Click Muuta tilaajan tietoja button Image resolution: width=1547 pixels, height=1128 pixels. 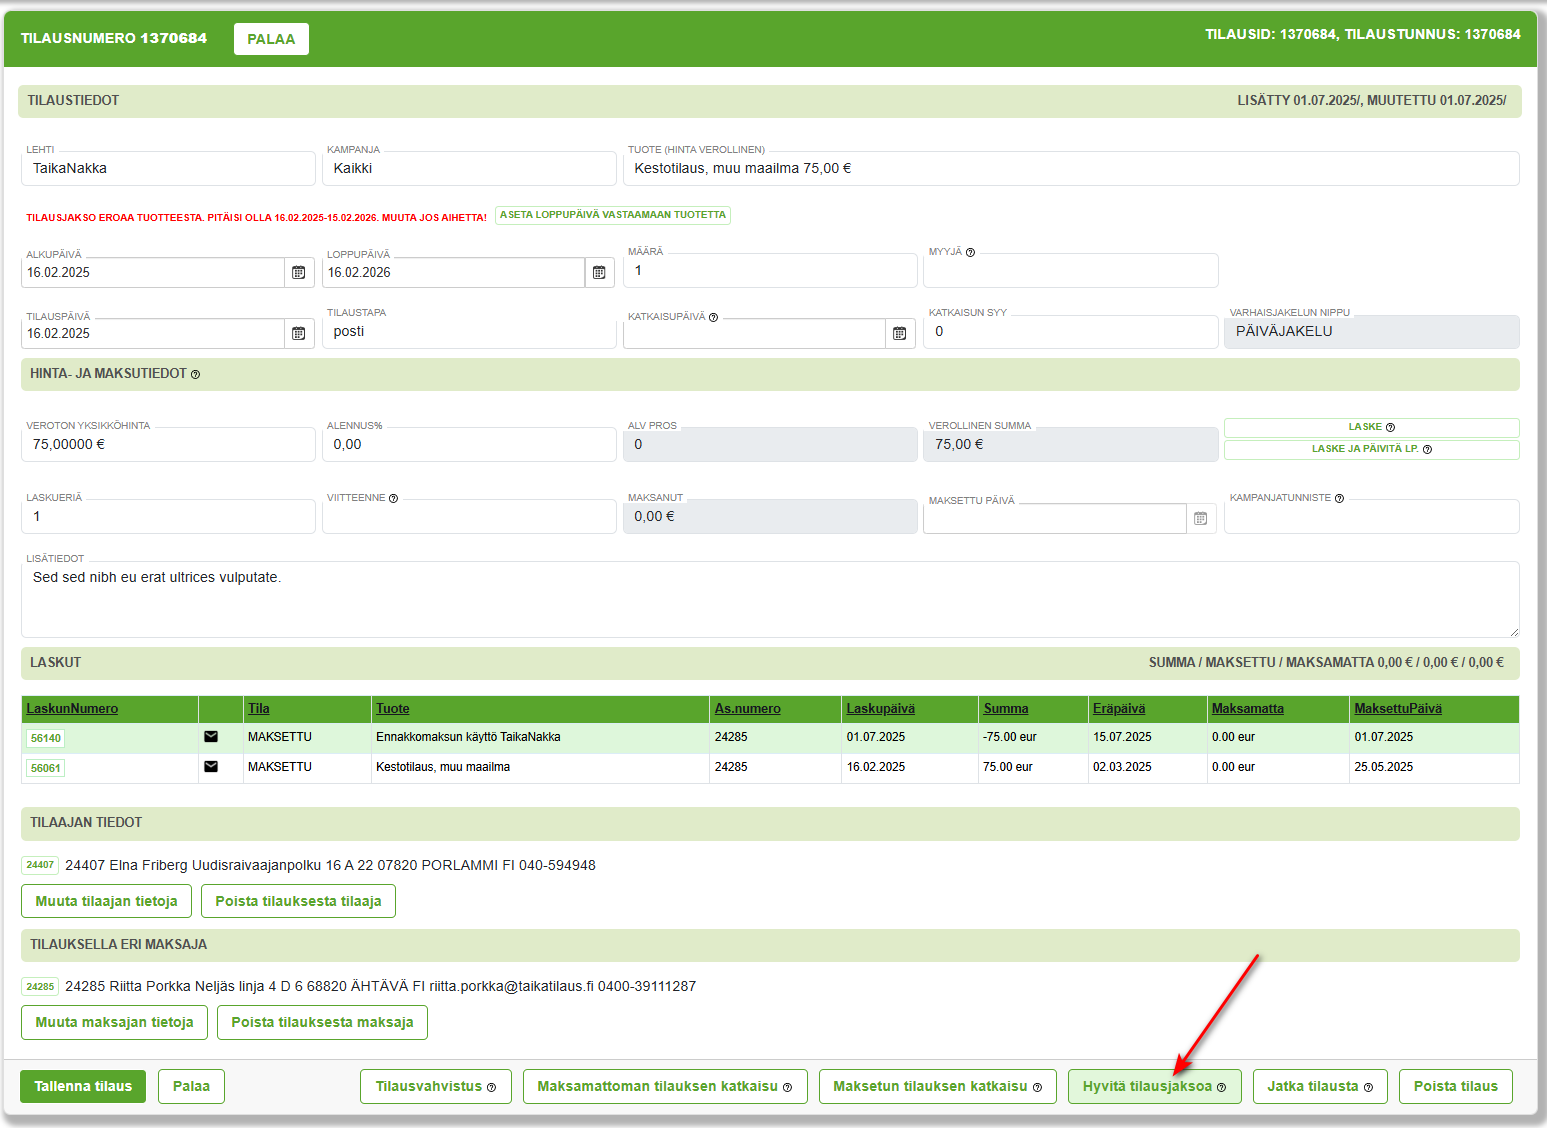(106, 901)
